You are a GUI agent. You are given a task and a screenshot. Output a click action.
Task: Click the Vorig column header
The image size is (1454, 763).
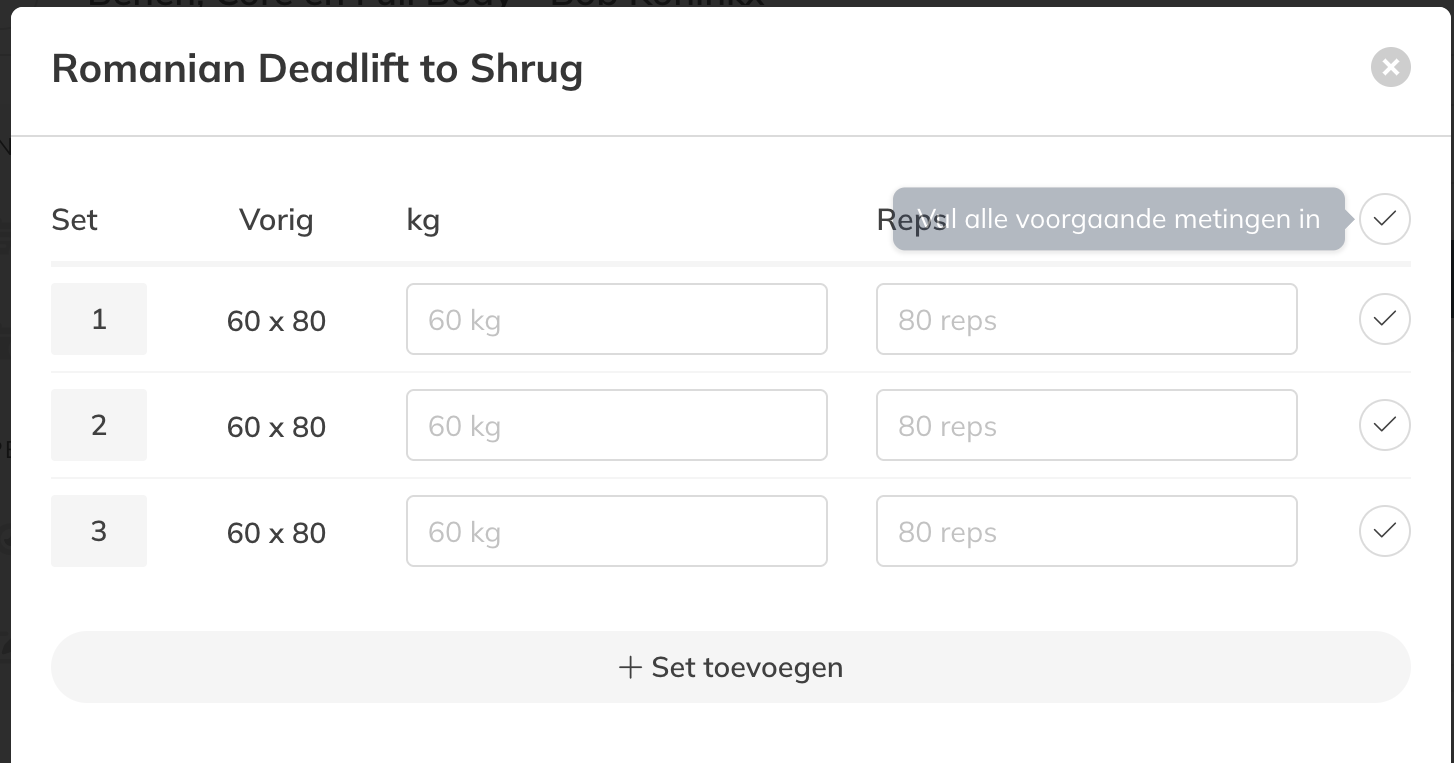276,220
